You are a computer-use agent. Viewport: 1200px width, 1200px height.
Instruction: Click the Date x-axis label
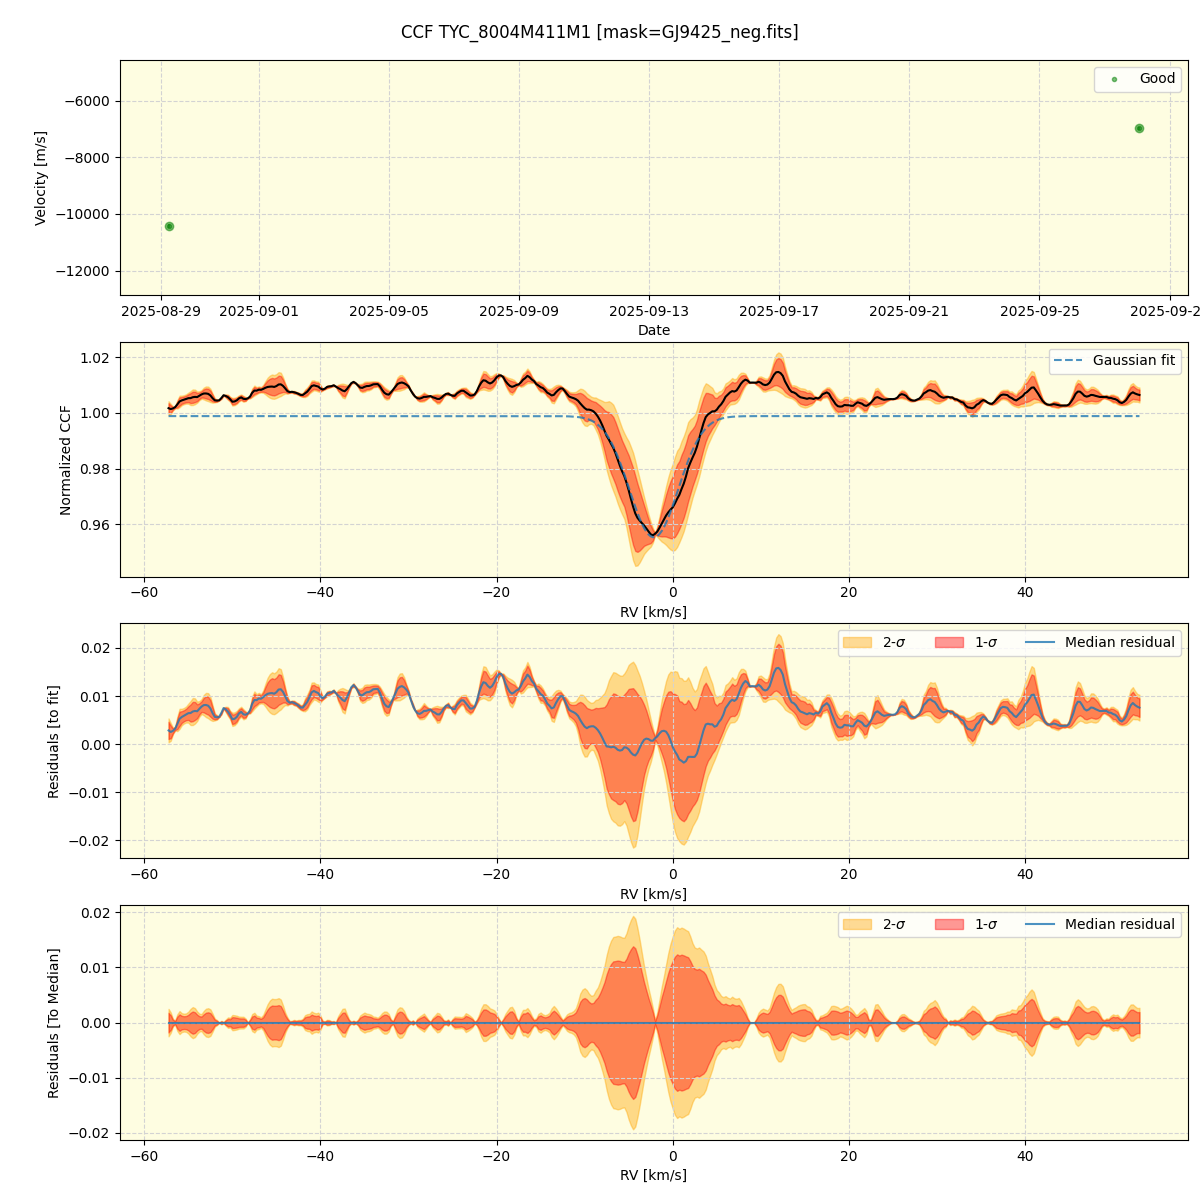654,330
